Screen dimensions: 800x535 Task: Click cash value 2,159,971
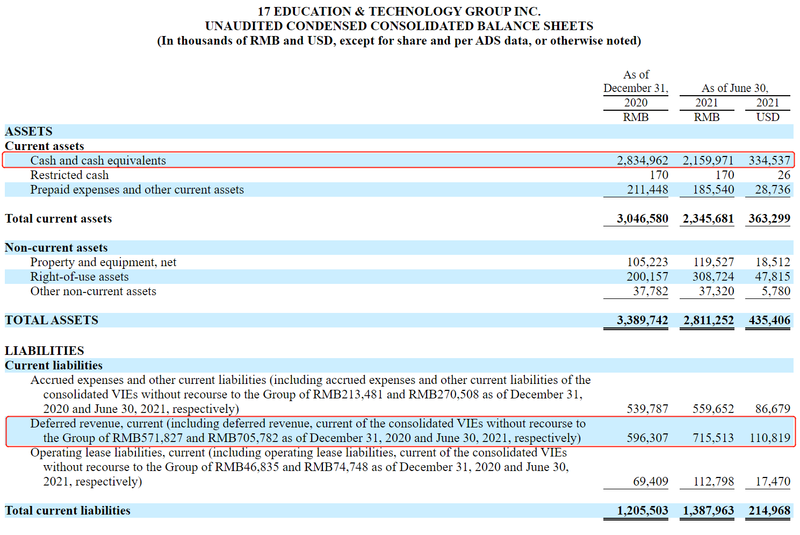point(708,161)
